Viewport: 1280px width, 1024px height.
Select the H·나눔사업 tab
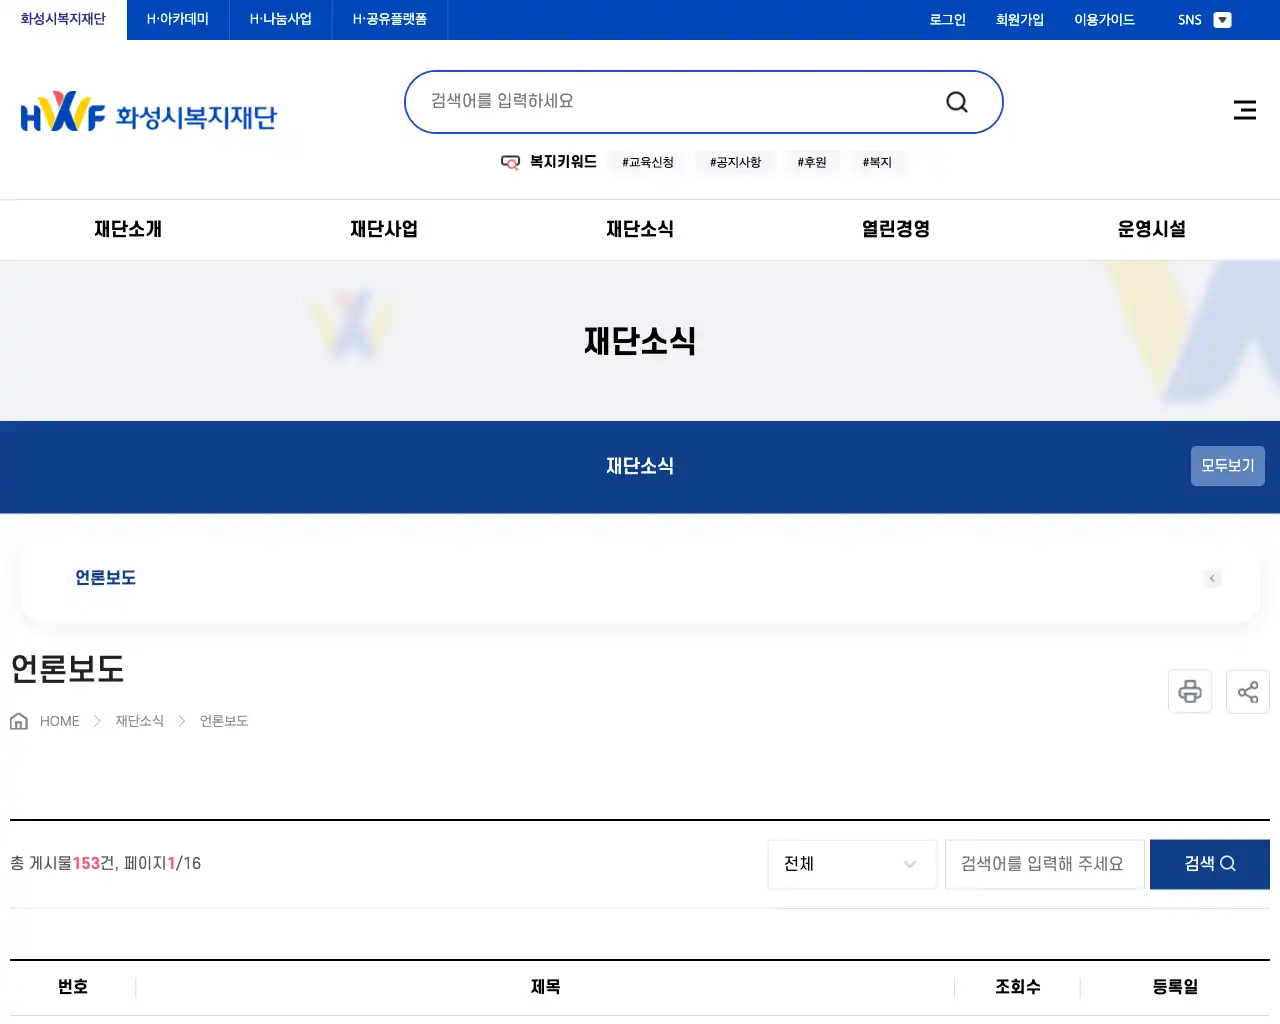[280, 19]
